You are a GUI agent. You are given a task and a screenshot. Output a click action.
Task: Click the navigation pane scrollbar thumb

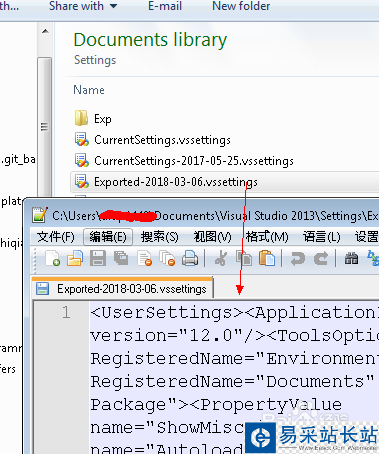[44, 127]
